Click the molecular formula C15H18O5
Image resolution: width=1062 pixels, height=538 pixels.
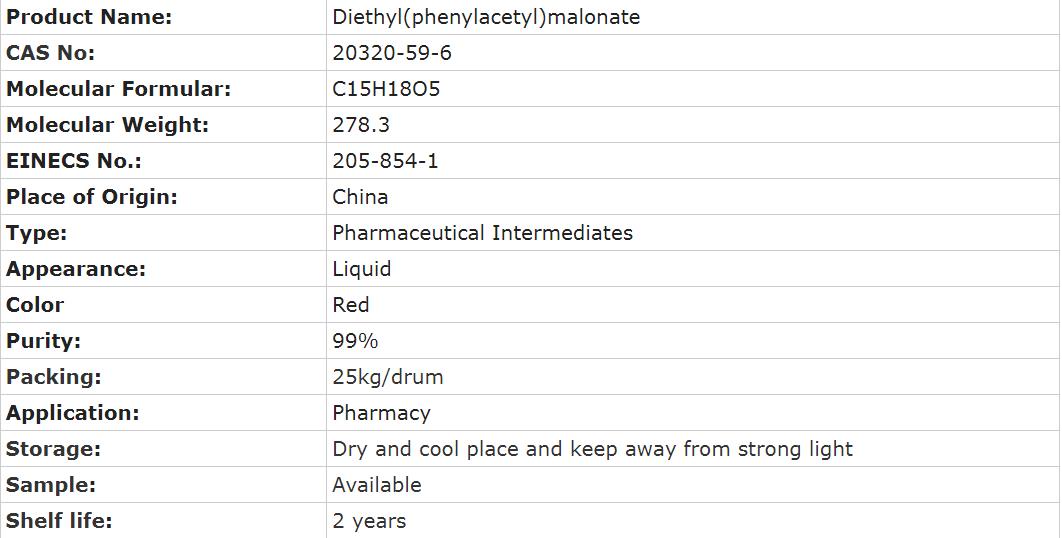(386, 89)
